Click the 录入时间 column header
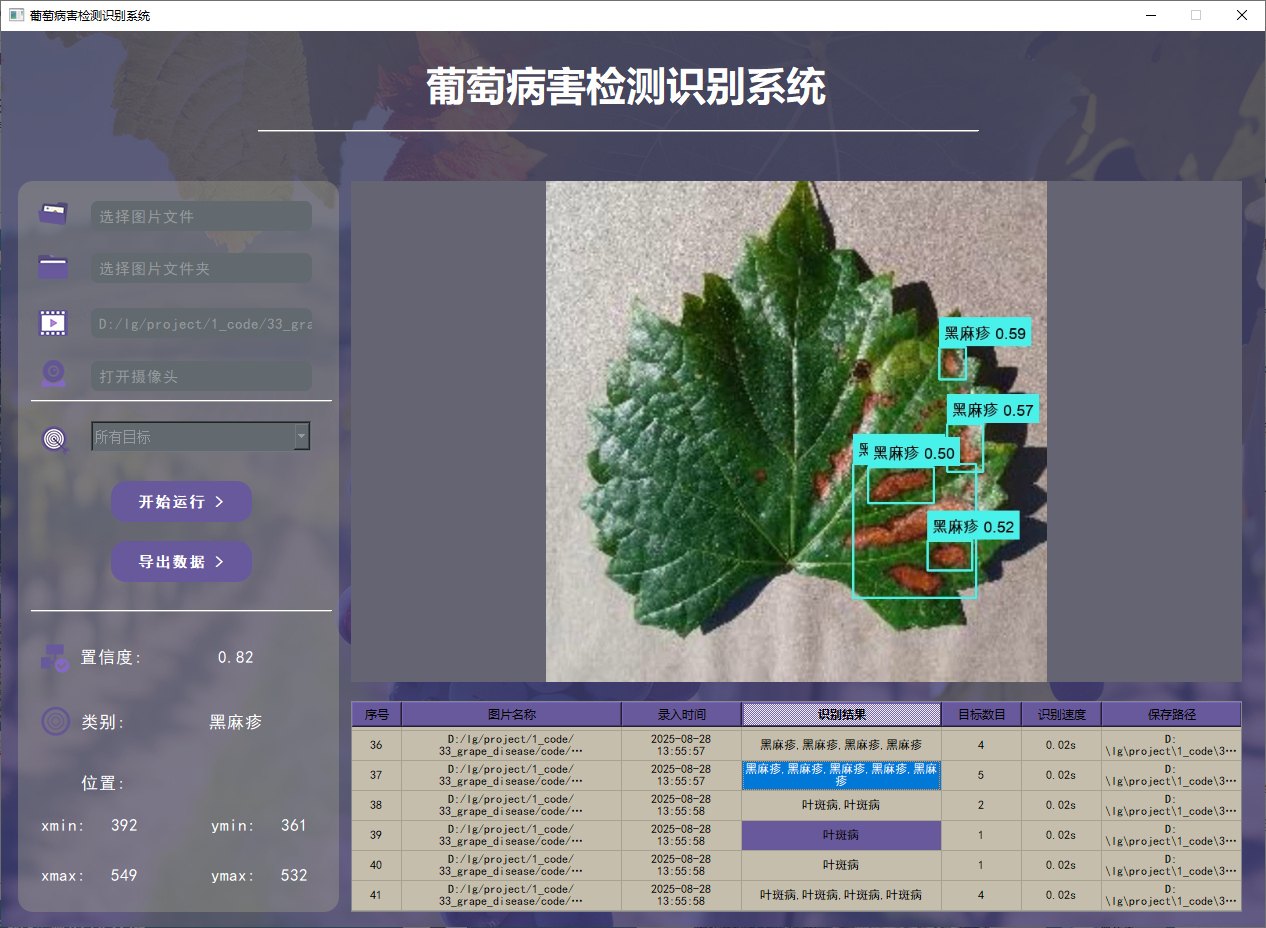This screenshot has height=928, width=1266. 681,714
